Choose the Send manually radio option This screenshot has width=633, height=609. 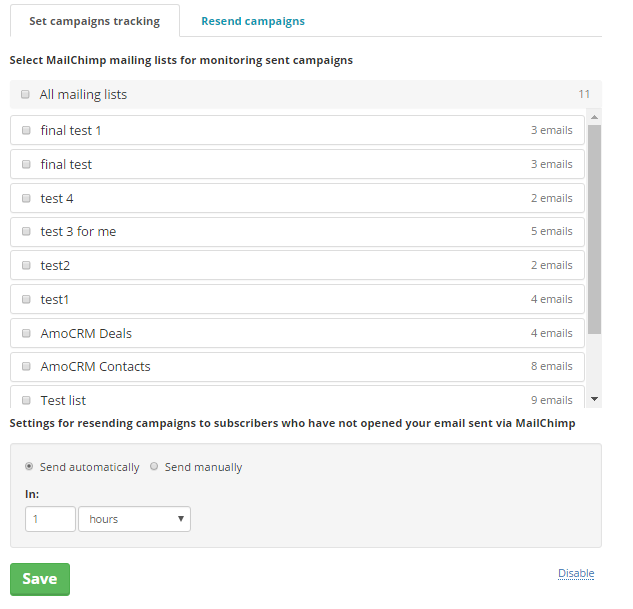click(x=154, y=467)
